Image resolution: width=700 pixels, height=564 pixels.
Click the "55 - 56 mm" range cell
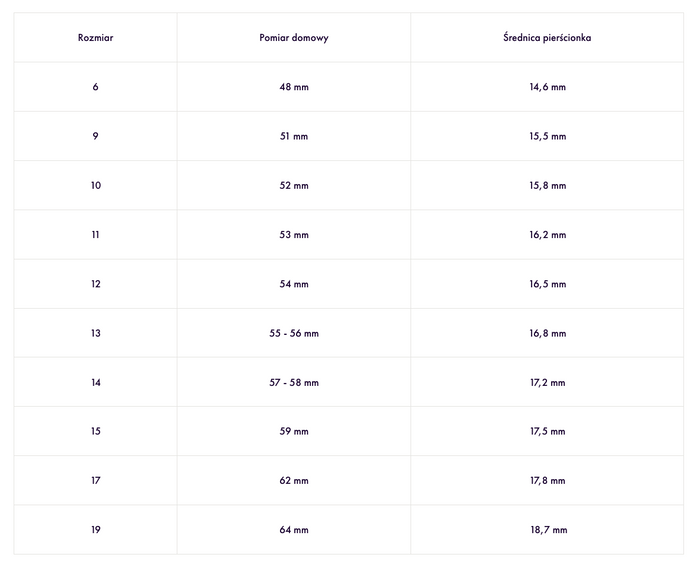294,333
